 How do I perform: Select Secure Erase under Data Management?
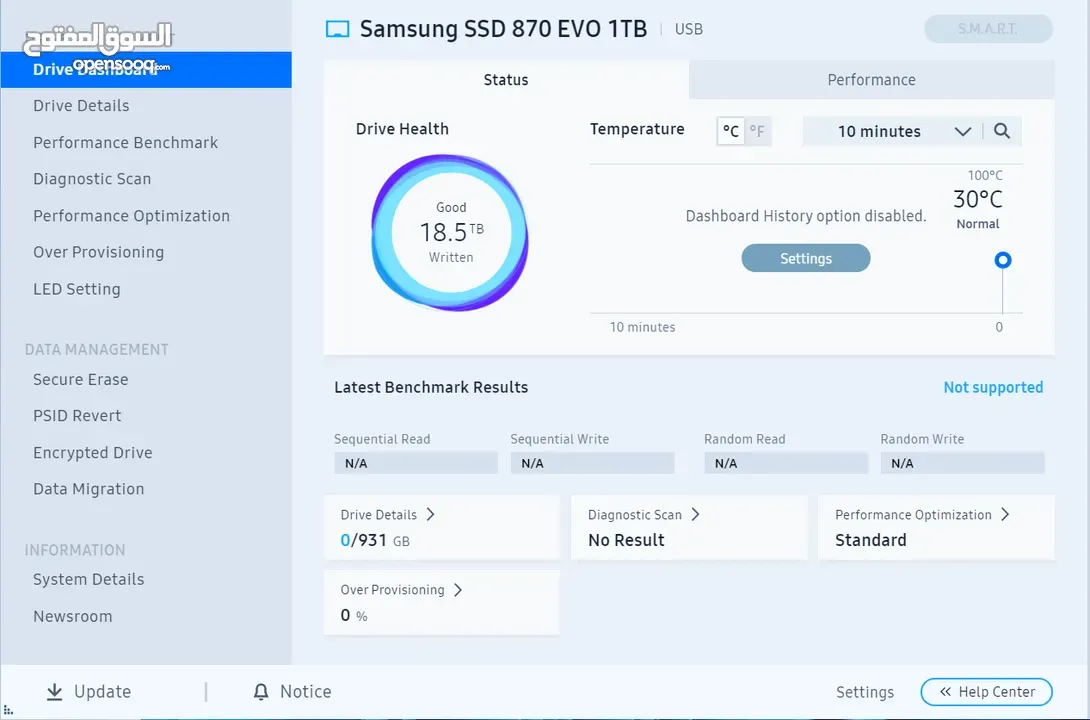81,379
